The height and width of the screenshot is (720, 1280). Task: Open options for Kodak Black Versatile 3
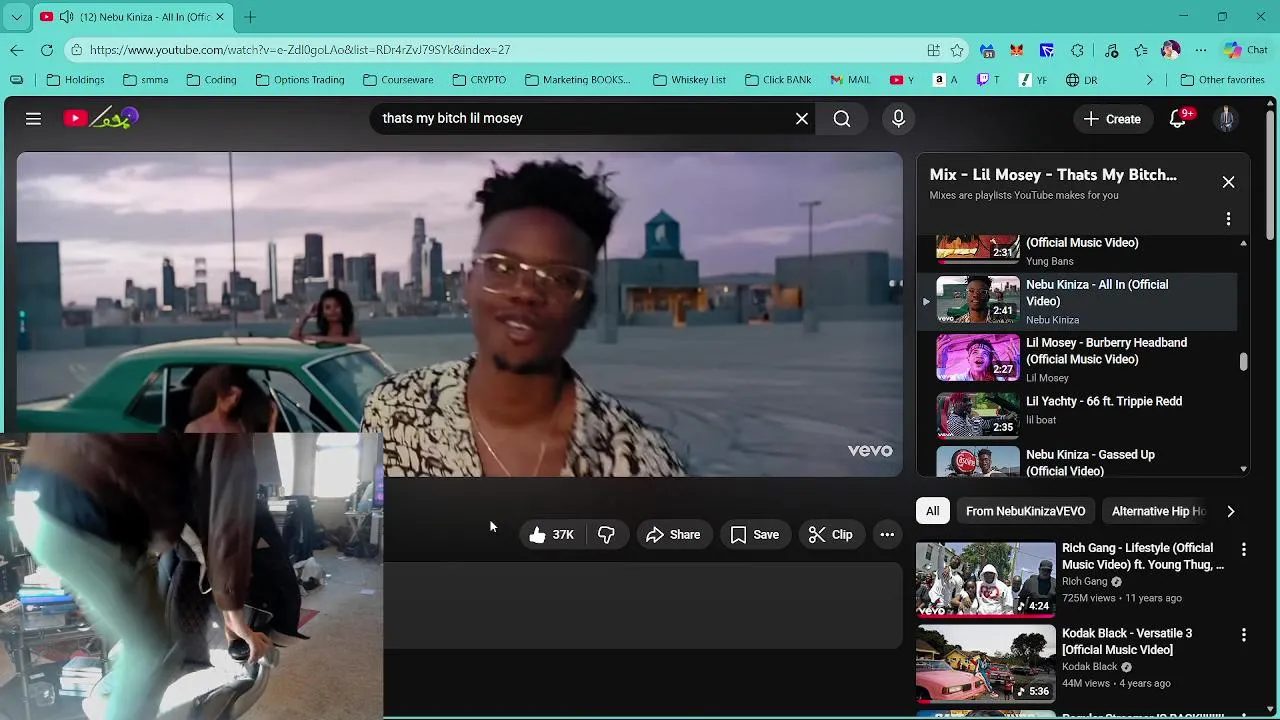tap(1244, 635)
